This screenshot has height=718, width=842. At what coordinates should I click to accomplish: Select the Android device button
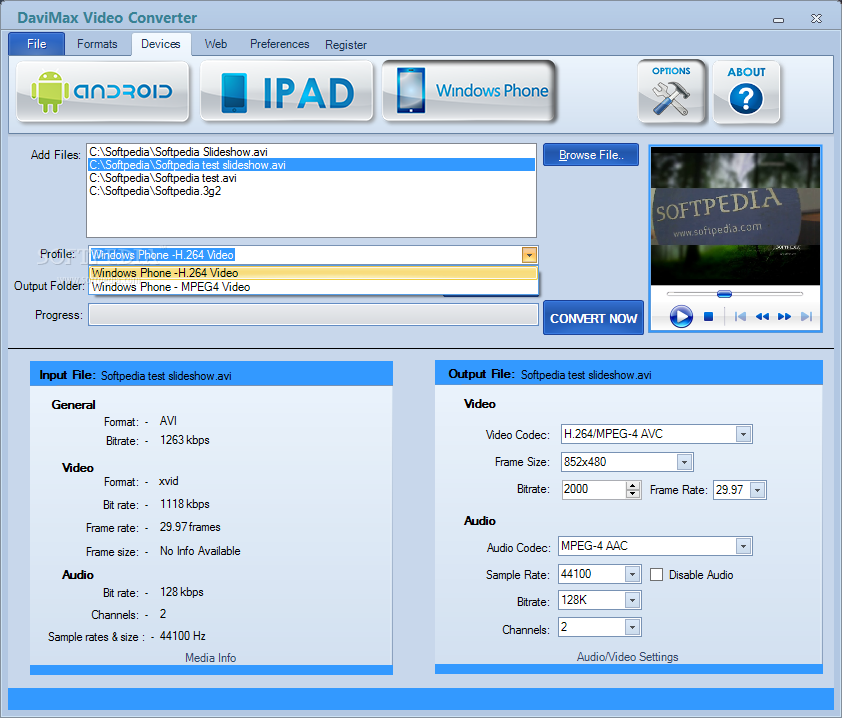pos(103,91)
